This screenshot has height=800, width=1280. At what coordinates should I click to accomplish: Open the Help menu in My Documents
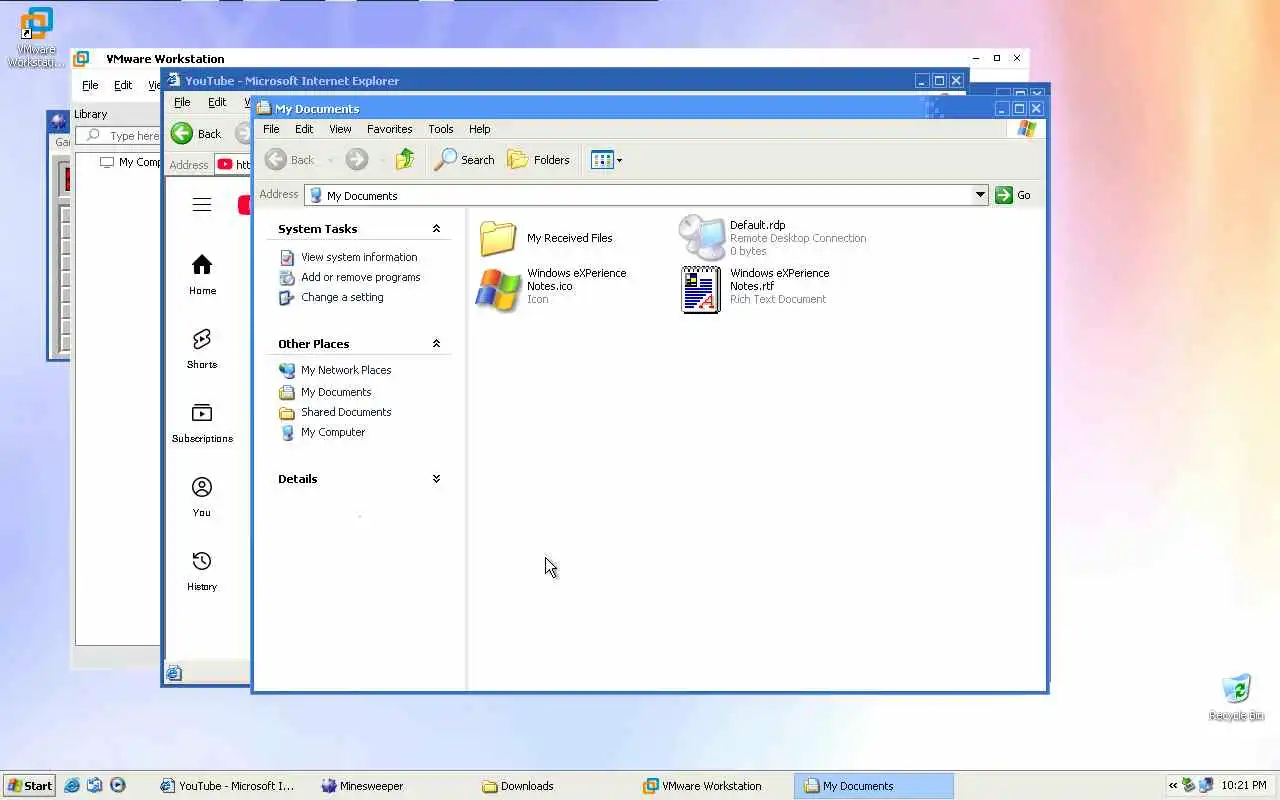(x=479, y=129)
